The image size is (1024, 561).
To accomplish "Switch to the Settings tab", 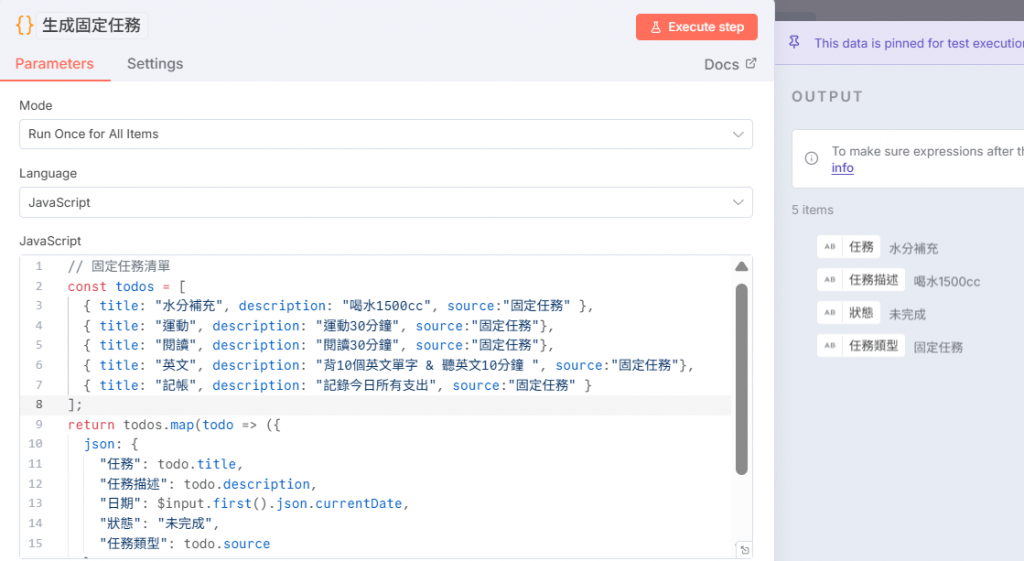I will pos(155,63).
